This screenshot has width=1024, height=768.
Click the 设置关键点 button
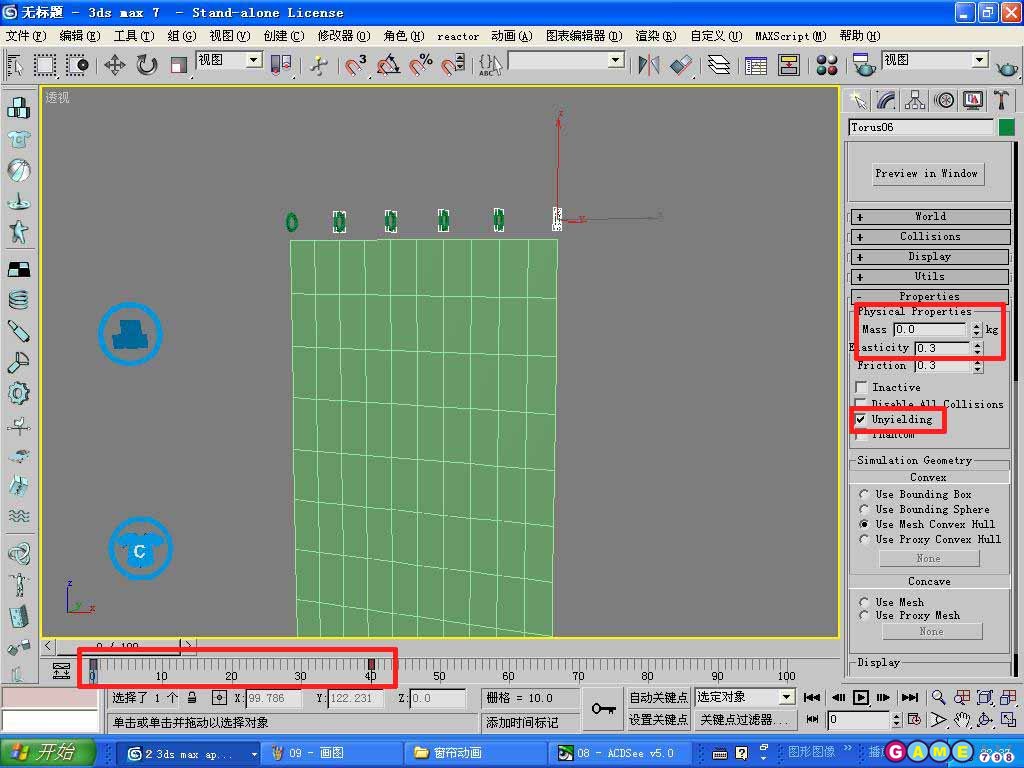tap(658, 720)
